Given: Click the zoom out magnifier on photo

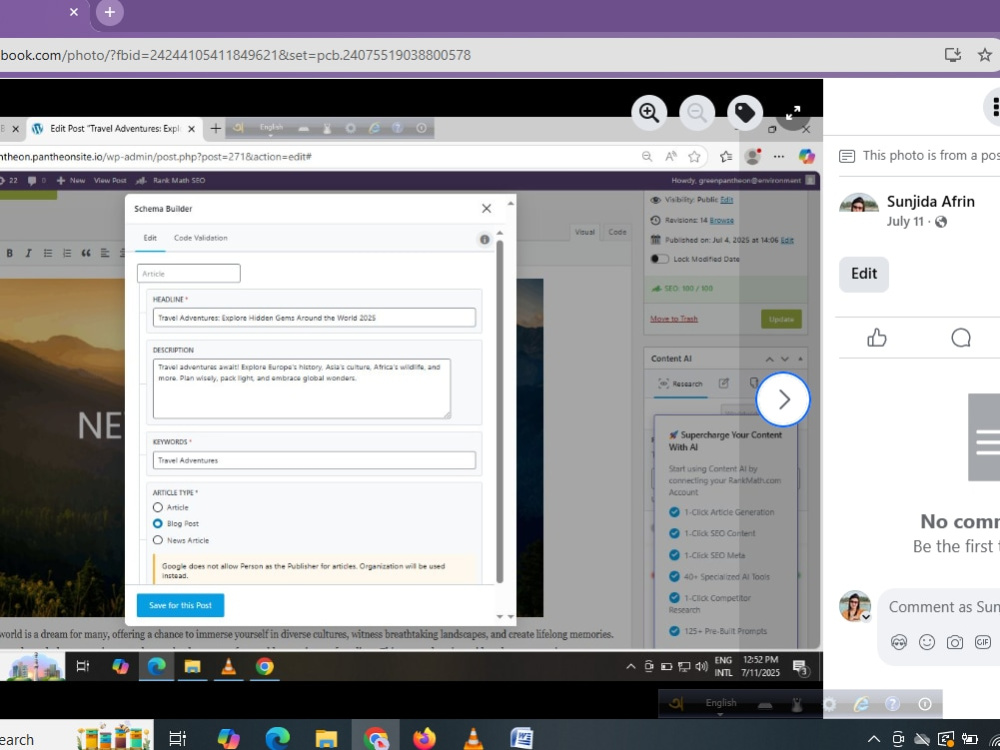Looking at the screenshot, I should (x=697, y=113).
